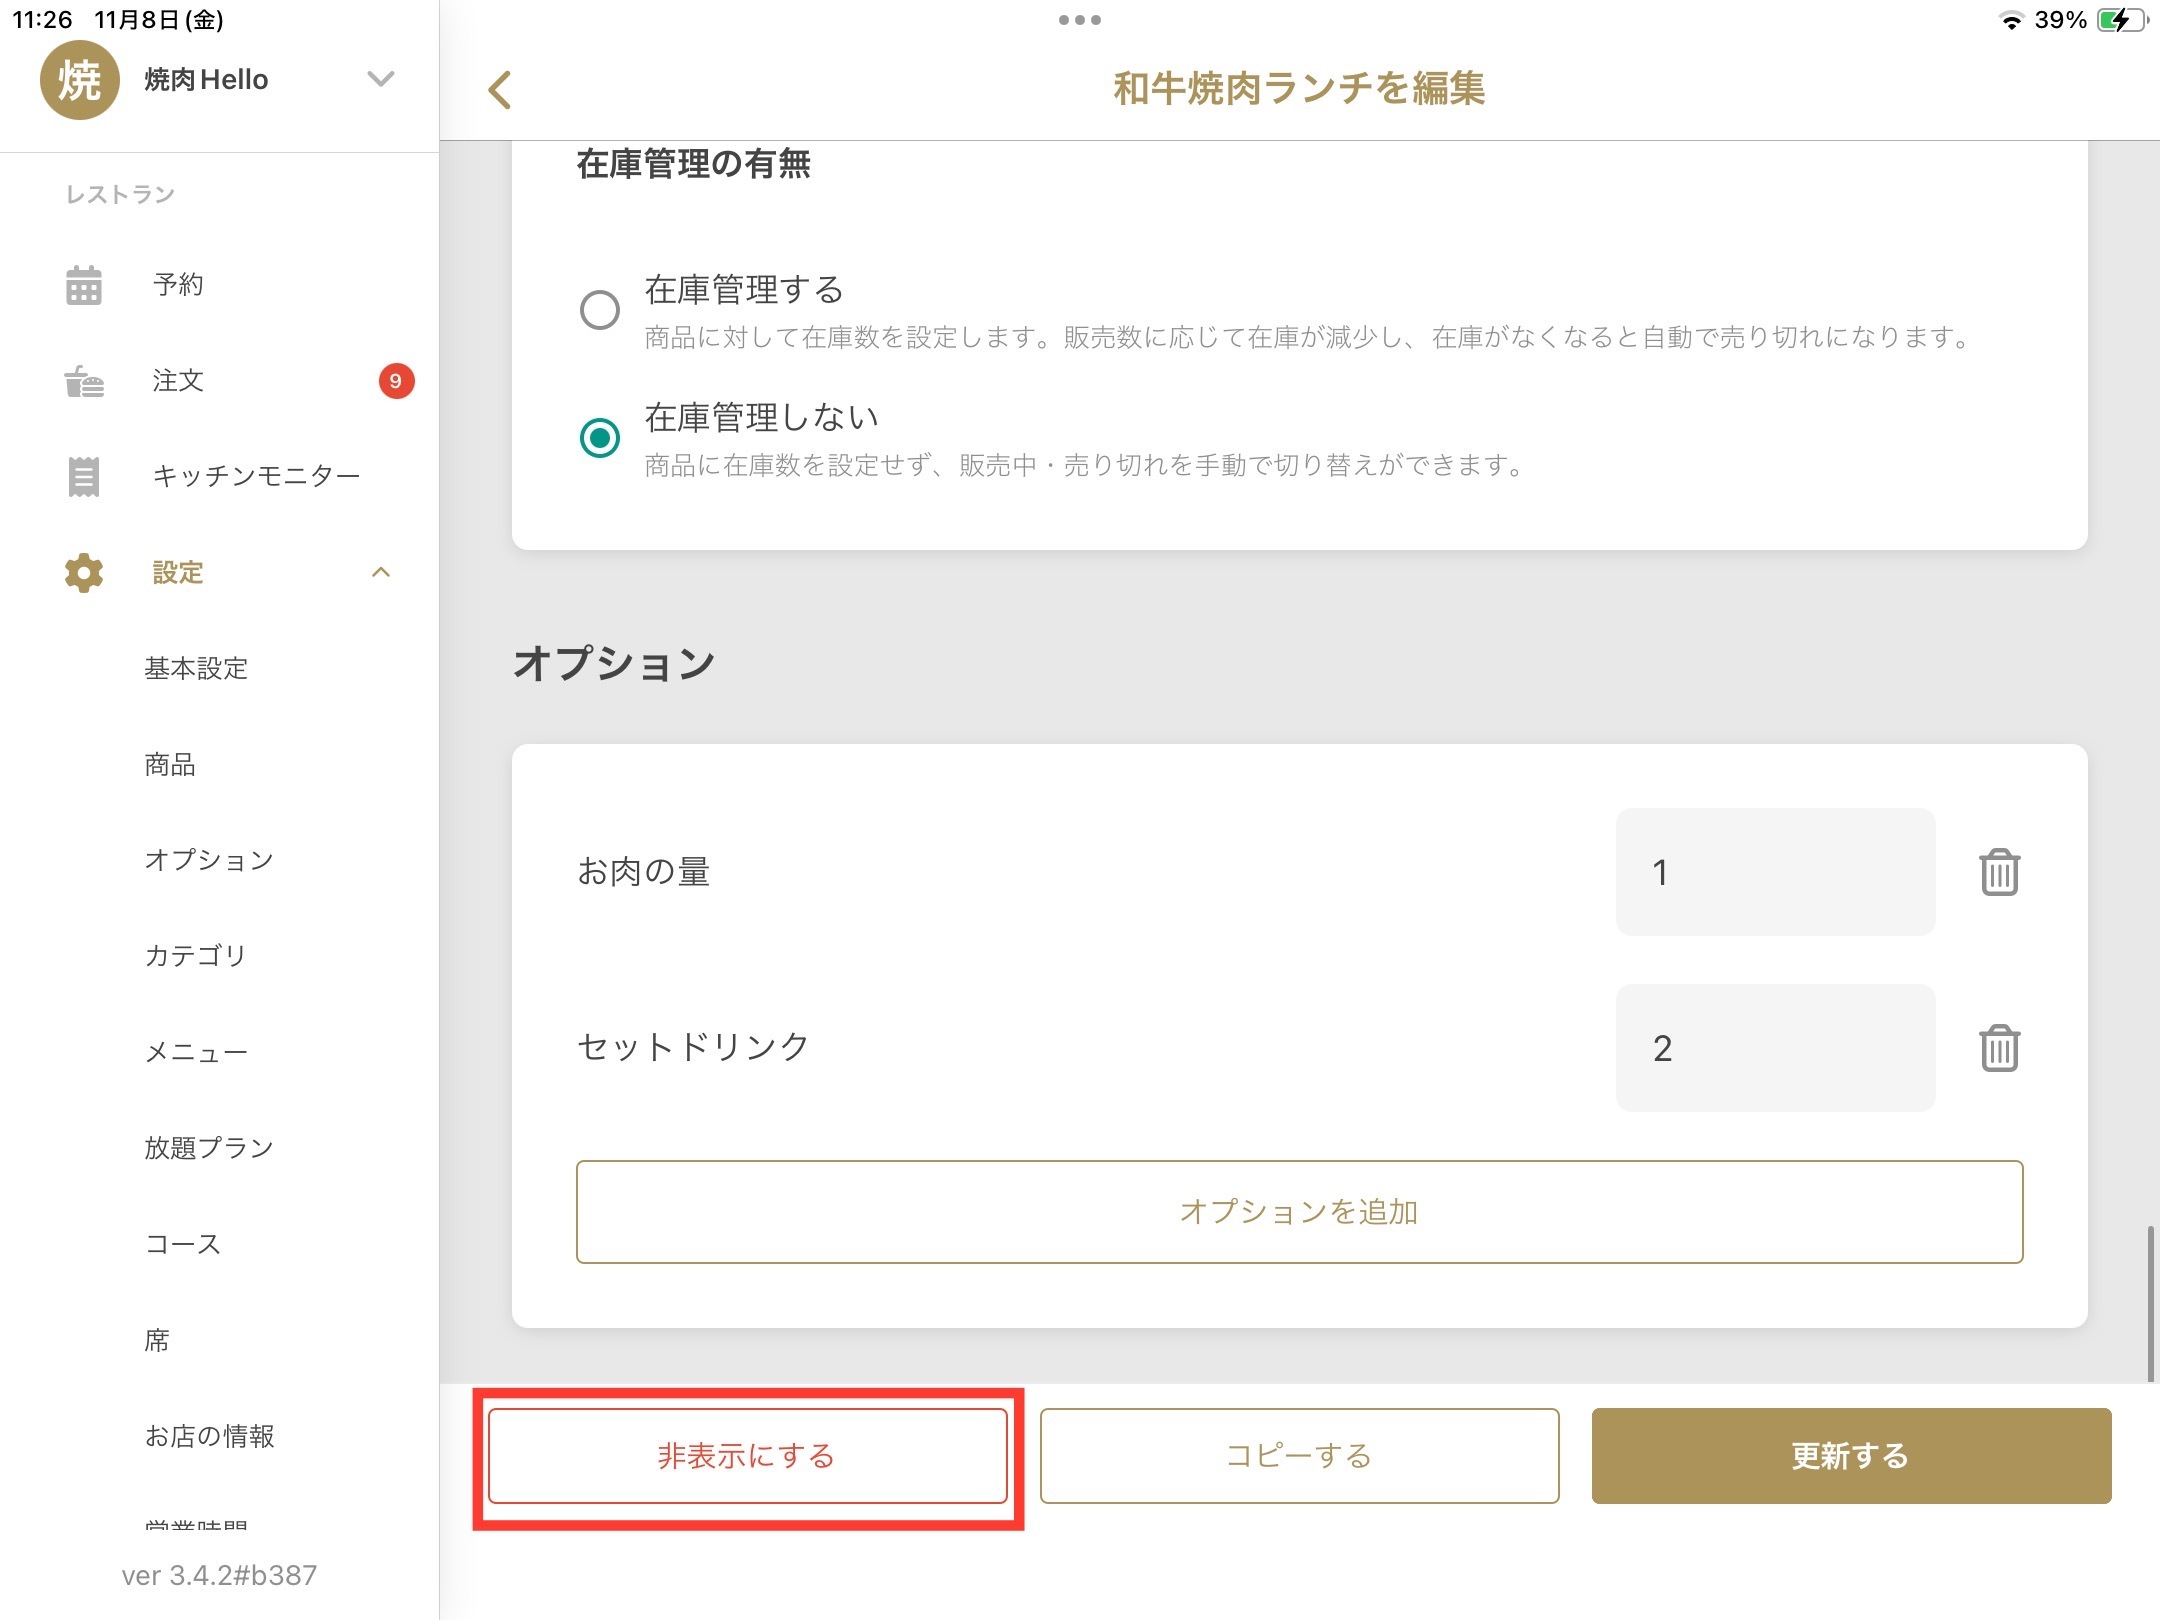This screenshot has height=1620, width=2160.
Task: Collapse the 設定 section chevron
Action: click(x=381, y=573)
